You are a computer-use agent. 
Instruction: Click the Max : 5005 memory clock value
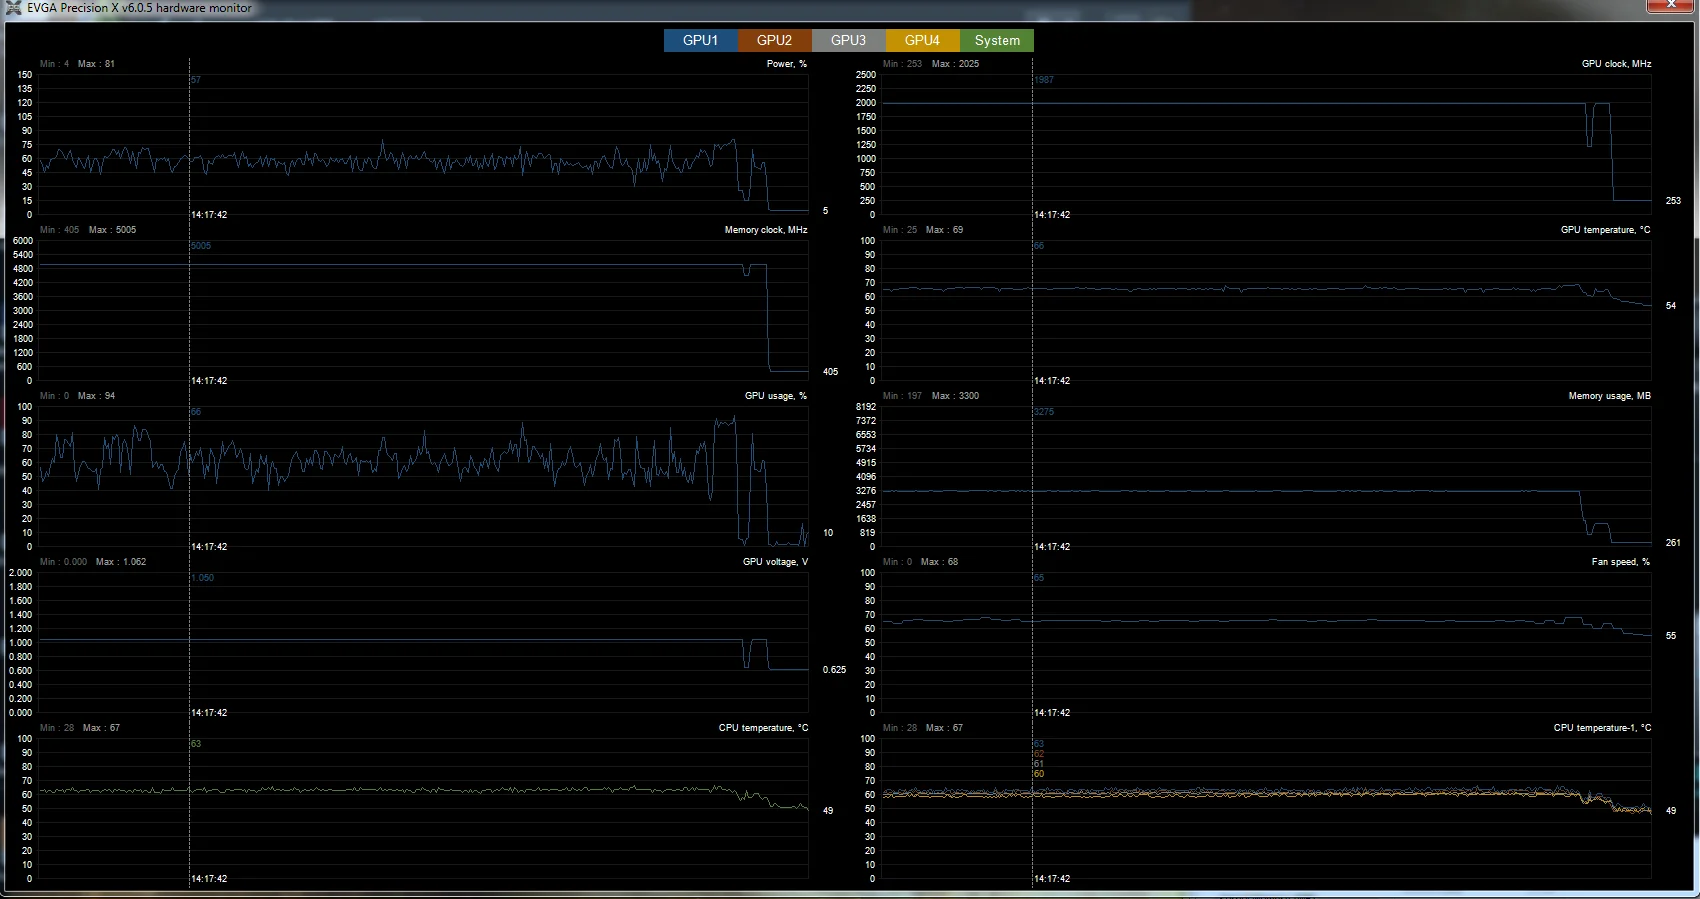click(x=112, y=230)
